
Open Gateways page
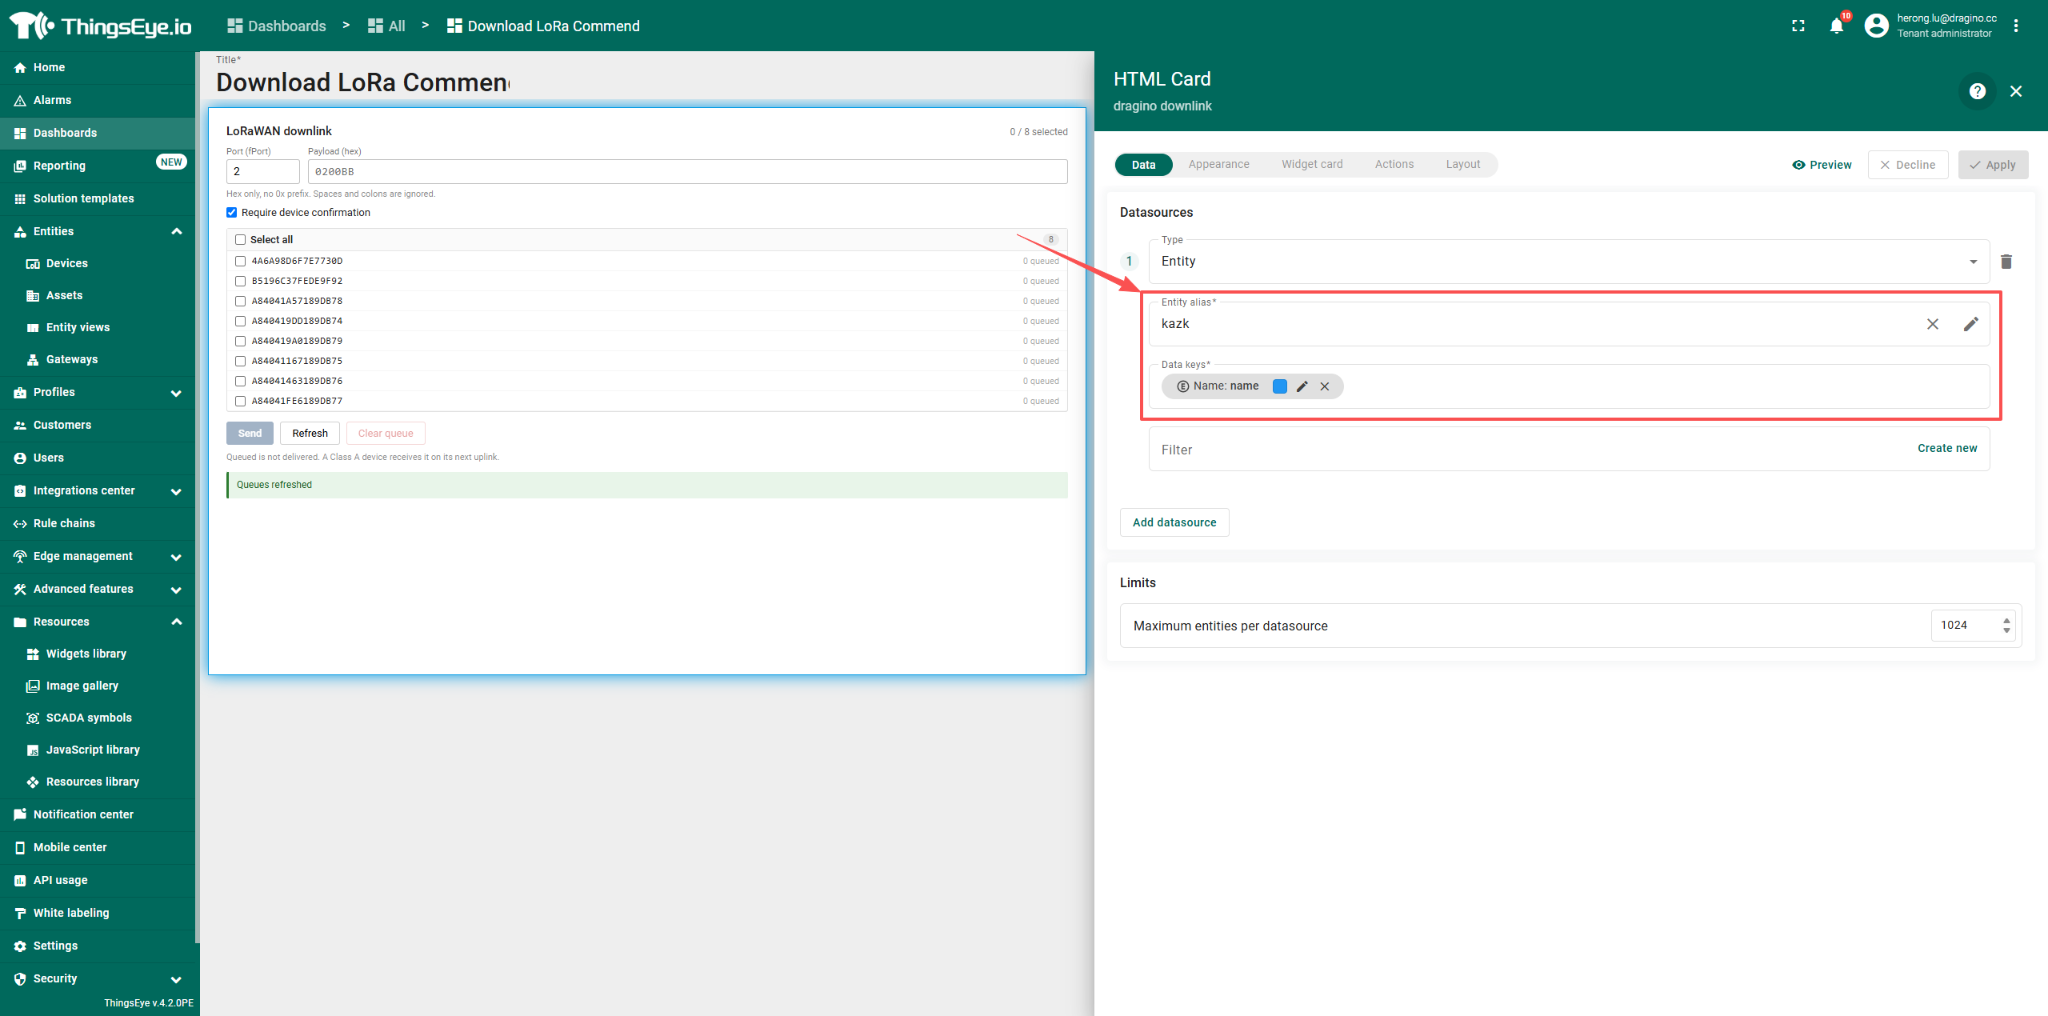pyautogui.click(x=97, y=359)
